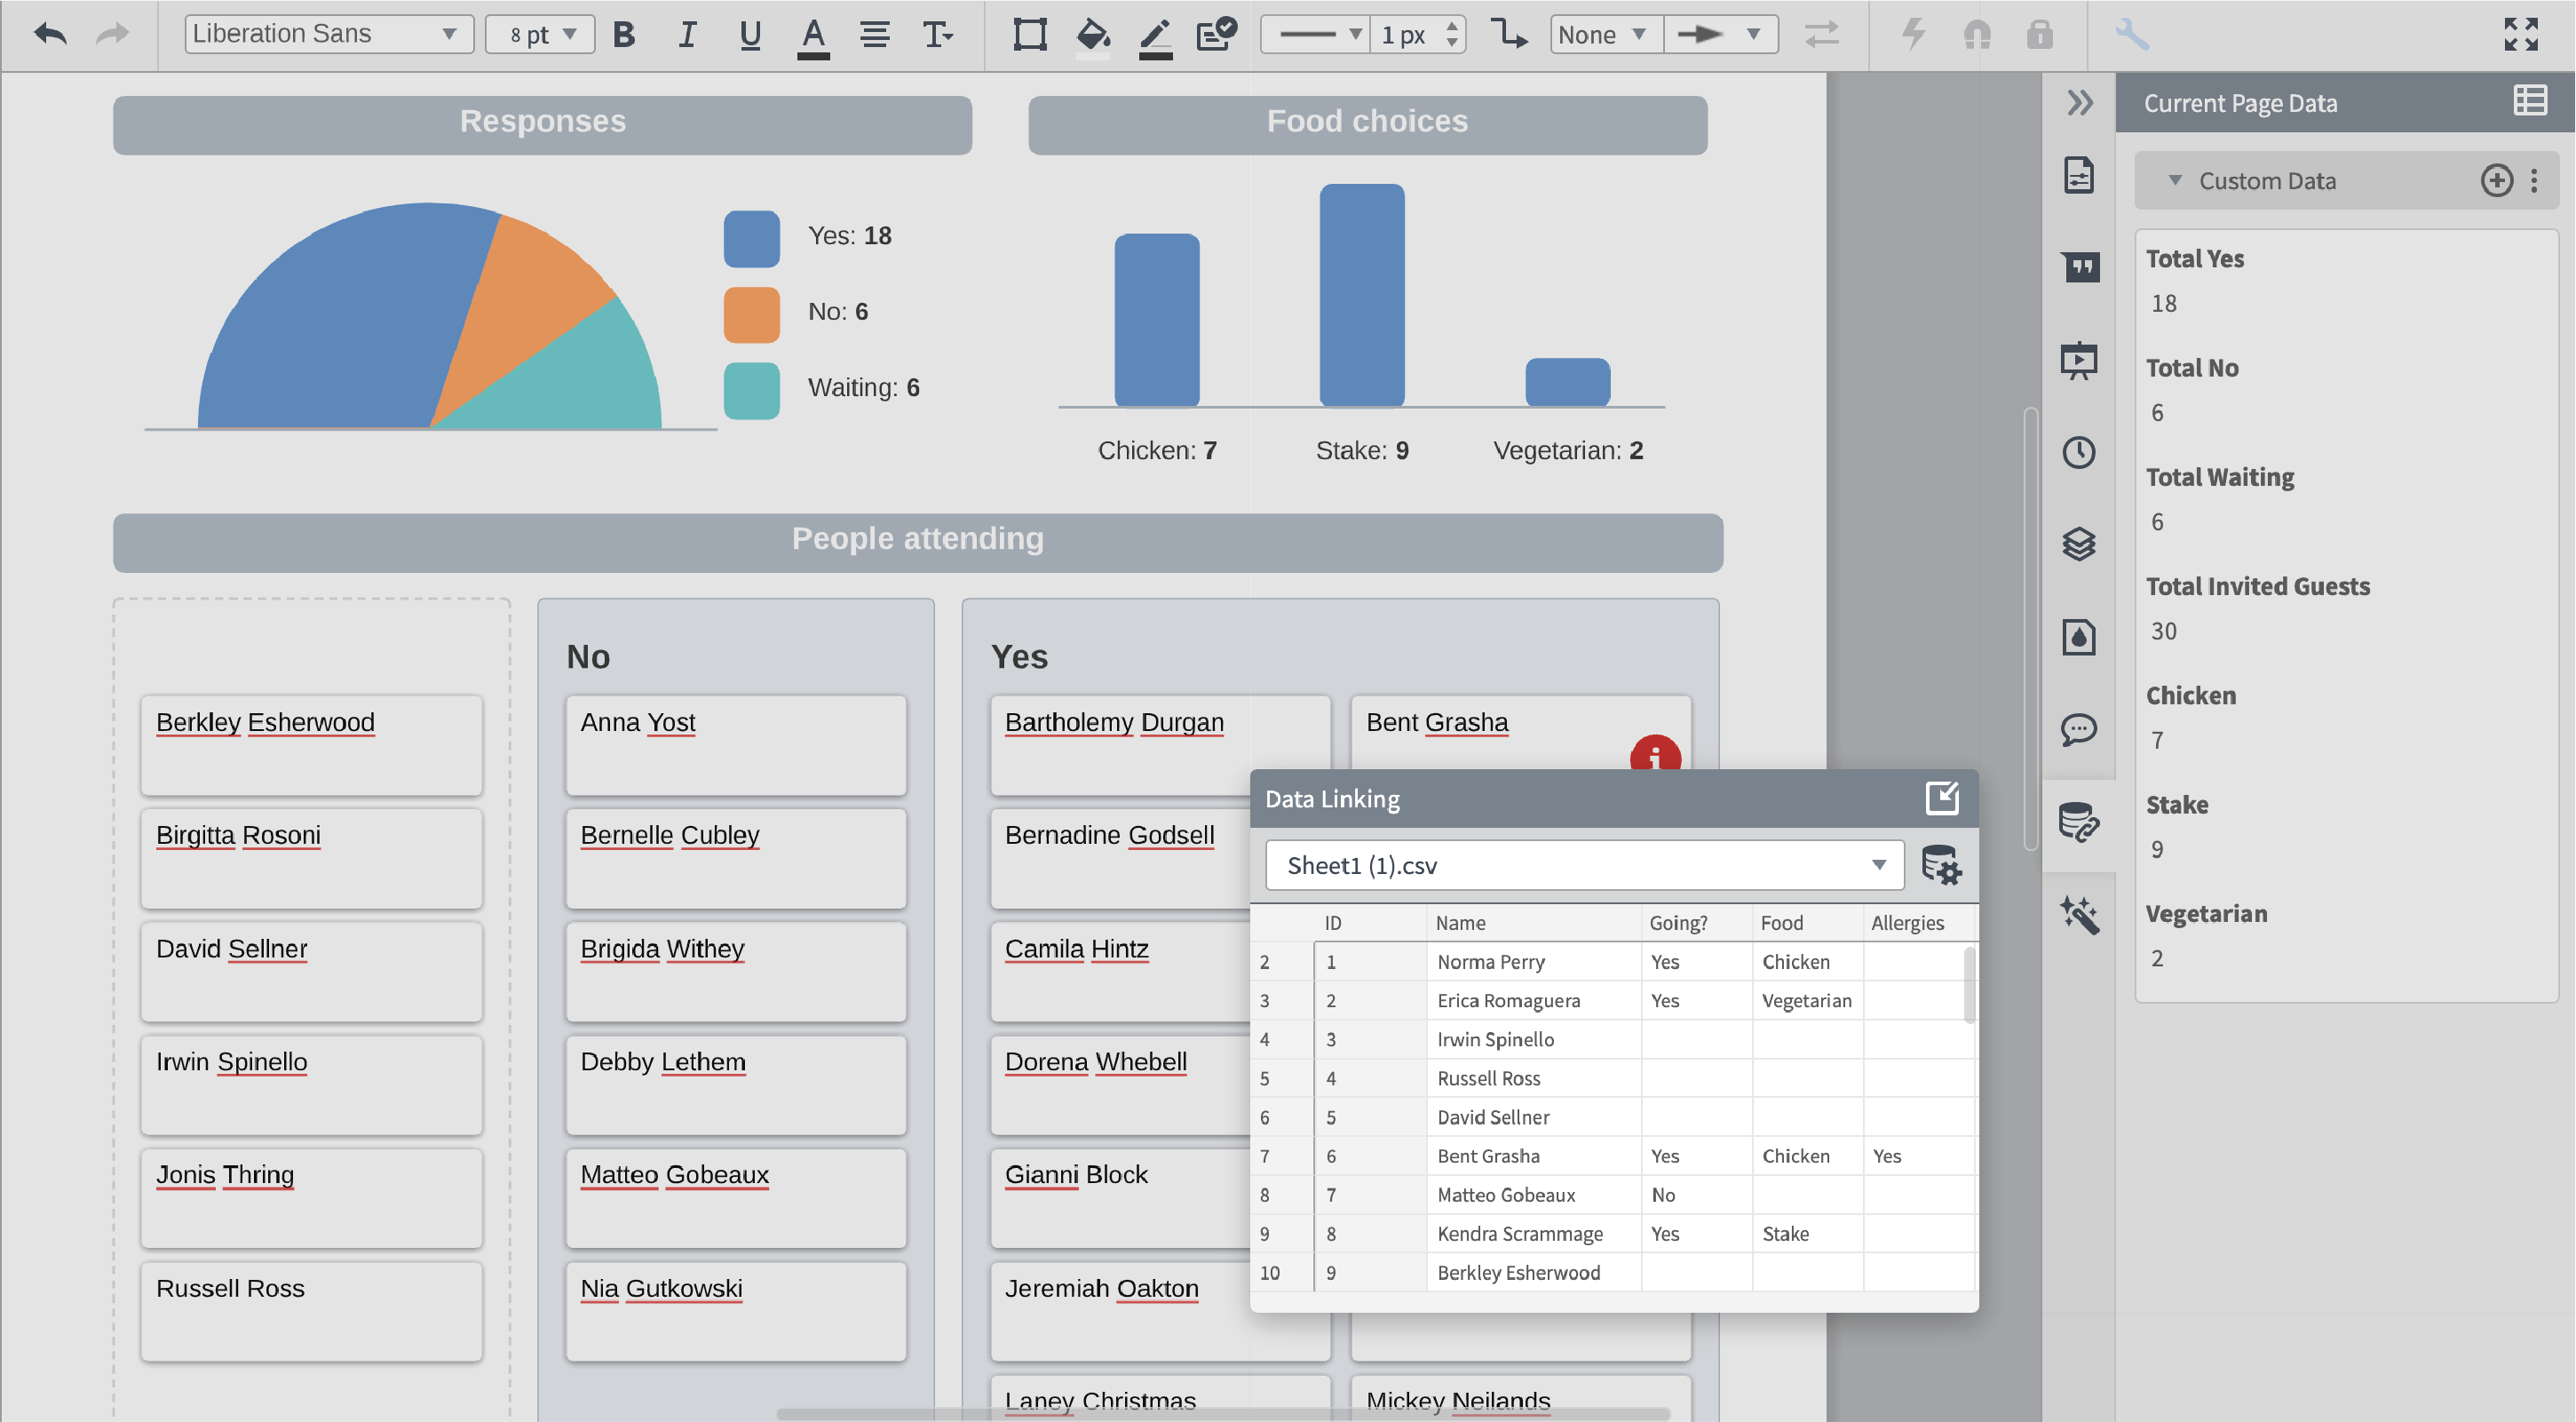The width and height of the screenshot is (2576, 1422).
Task: Click the elbow line connector icon
Action: tap(1510, 35)
